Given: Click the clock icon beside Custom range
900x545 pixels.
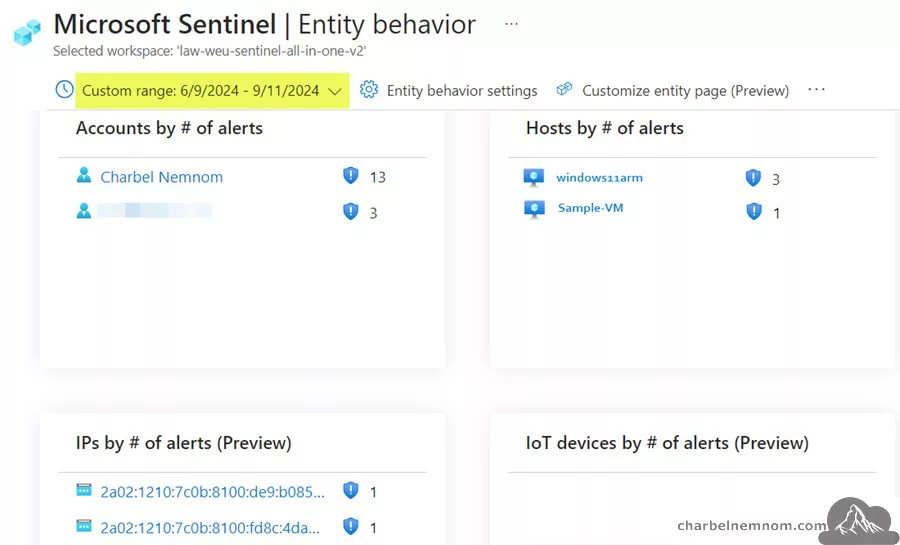Looking at the screenshot, I should pos(64,89).
